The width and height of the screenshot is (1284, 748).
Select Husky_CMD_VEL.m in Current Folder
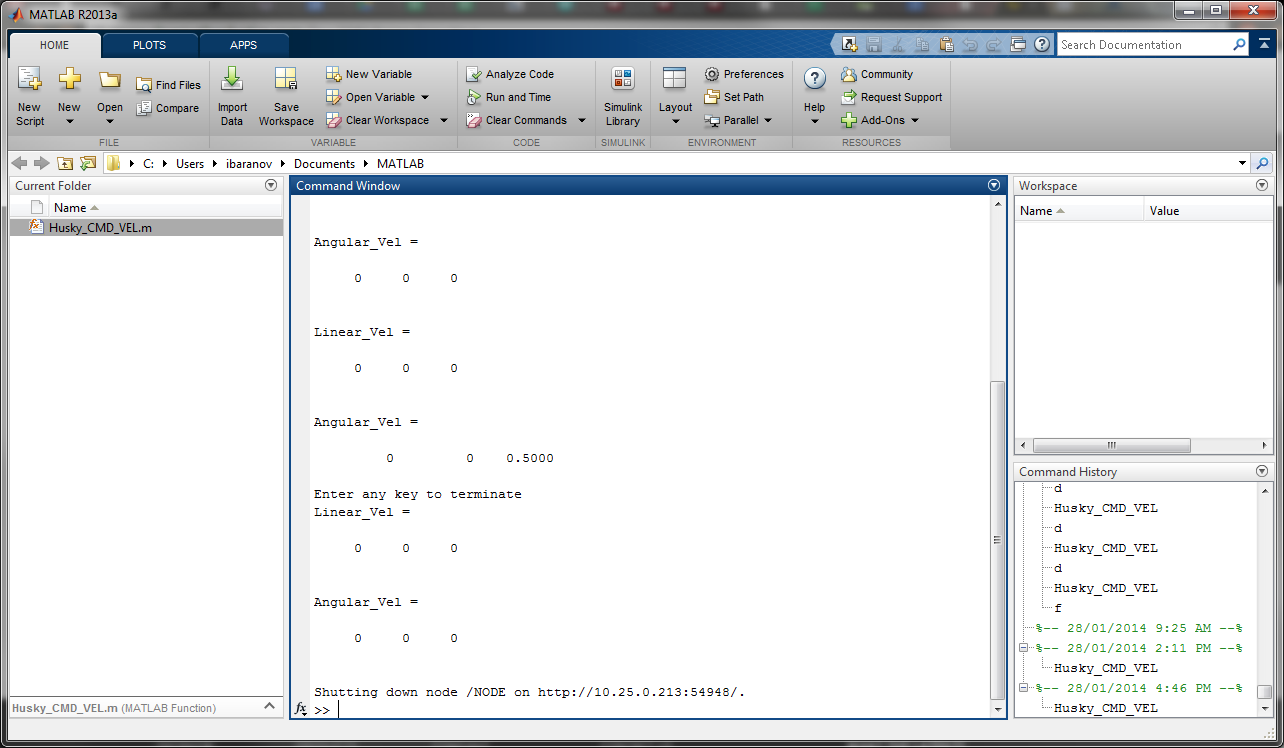(x=100, y=227)
